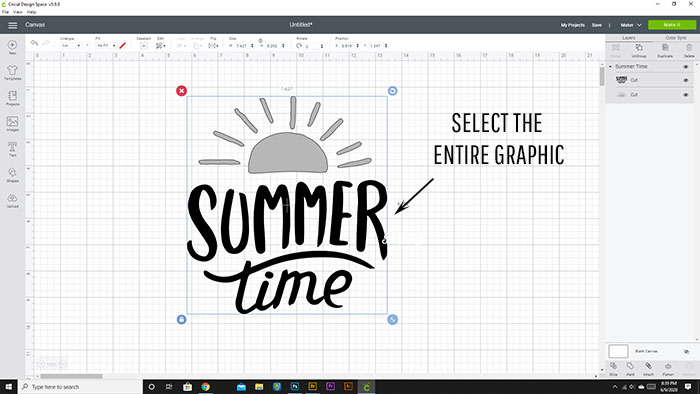Click the taskbar search box
The height and width of the screenshot is (394, 700).
point(80,386)
